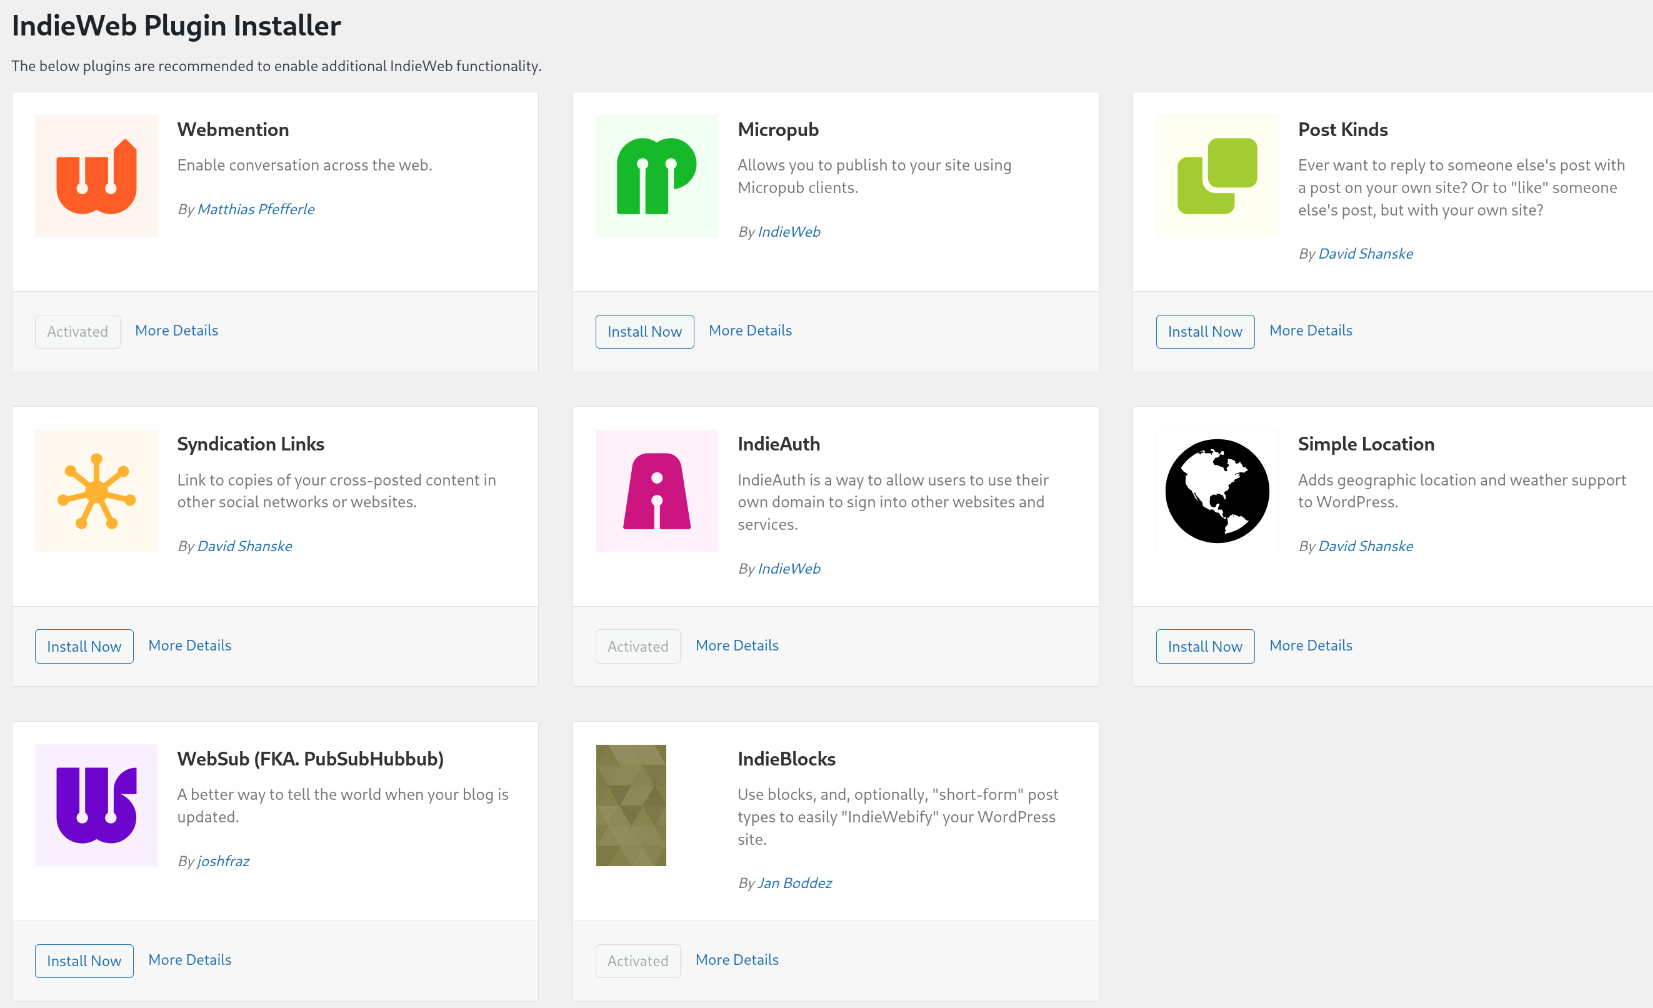Install the Syndication Links plugin
The height and width of the screenshot is (1008, 1653).
click(x=84, y=647)
